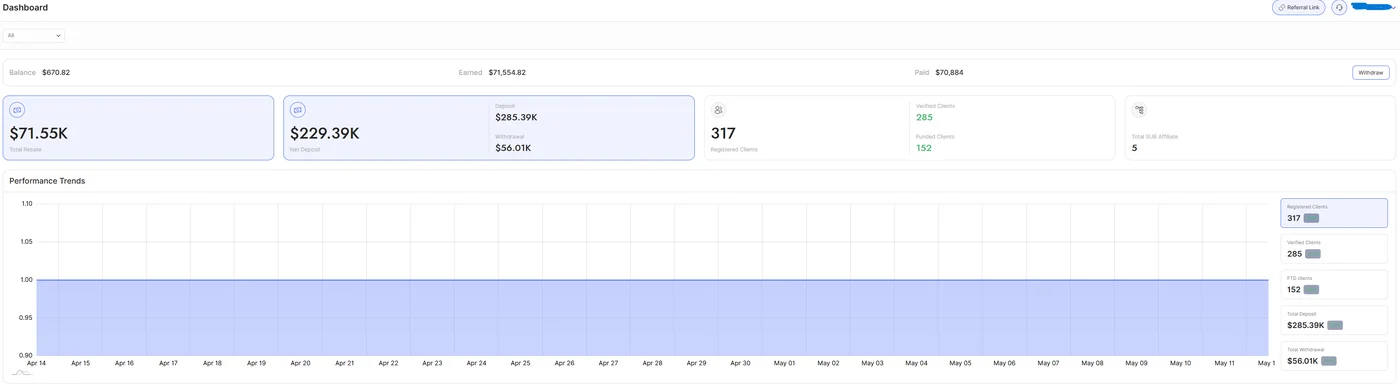The width and height of the screenshot is (1400, 387).
Task: Click the green 285 verified clients value
Action: tap(924, 117)
